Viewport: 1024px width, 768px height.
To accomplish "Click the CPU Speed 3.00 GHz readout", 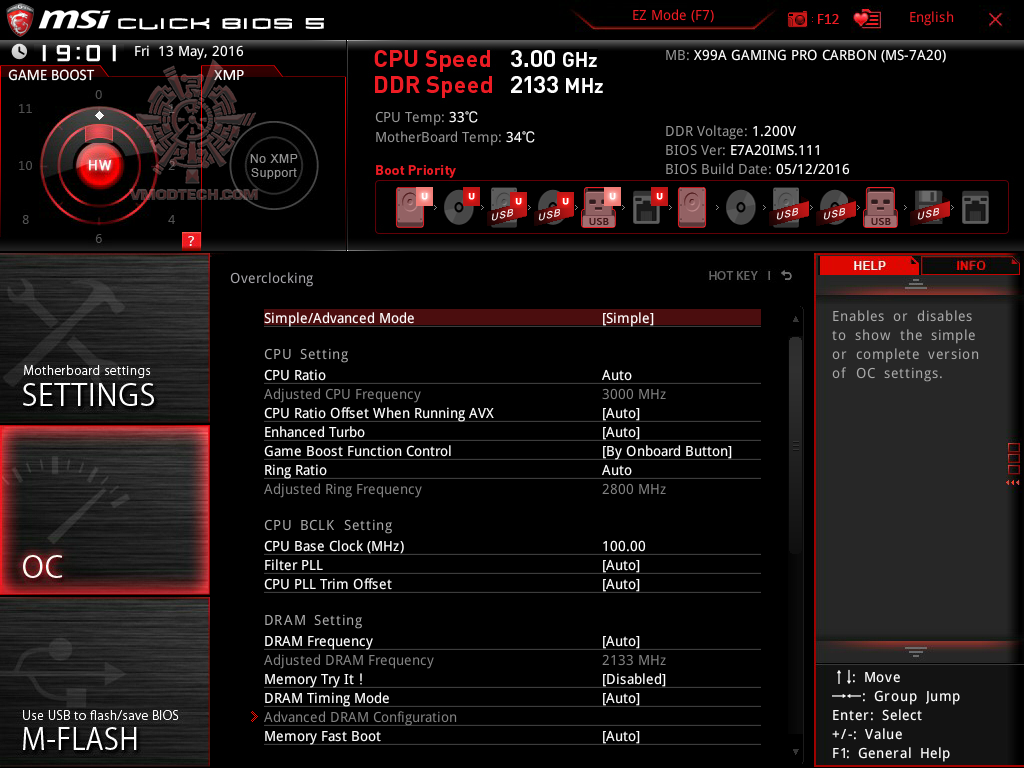I will [485, 59].
